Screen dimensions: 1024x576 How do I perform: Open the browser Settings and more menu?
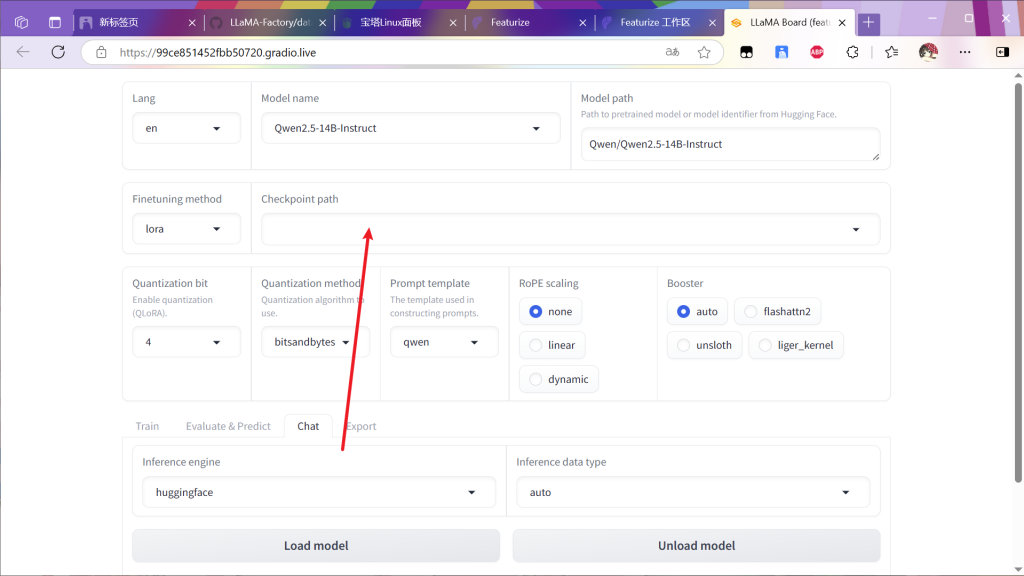click(x=965, y=52)
